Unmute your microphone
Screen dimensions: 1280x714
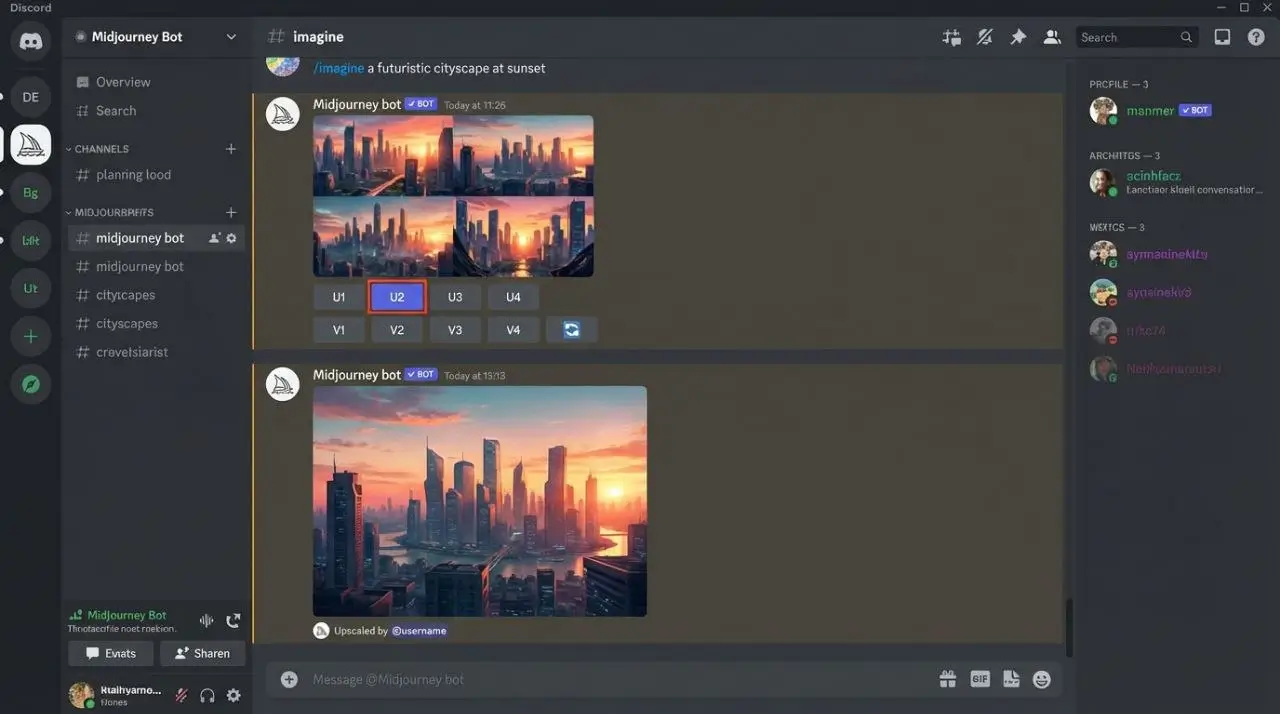pyautogui.click(x=181, y=695)
